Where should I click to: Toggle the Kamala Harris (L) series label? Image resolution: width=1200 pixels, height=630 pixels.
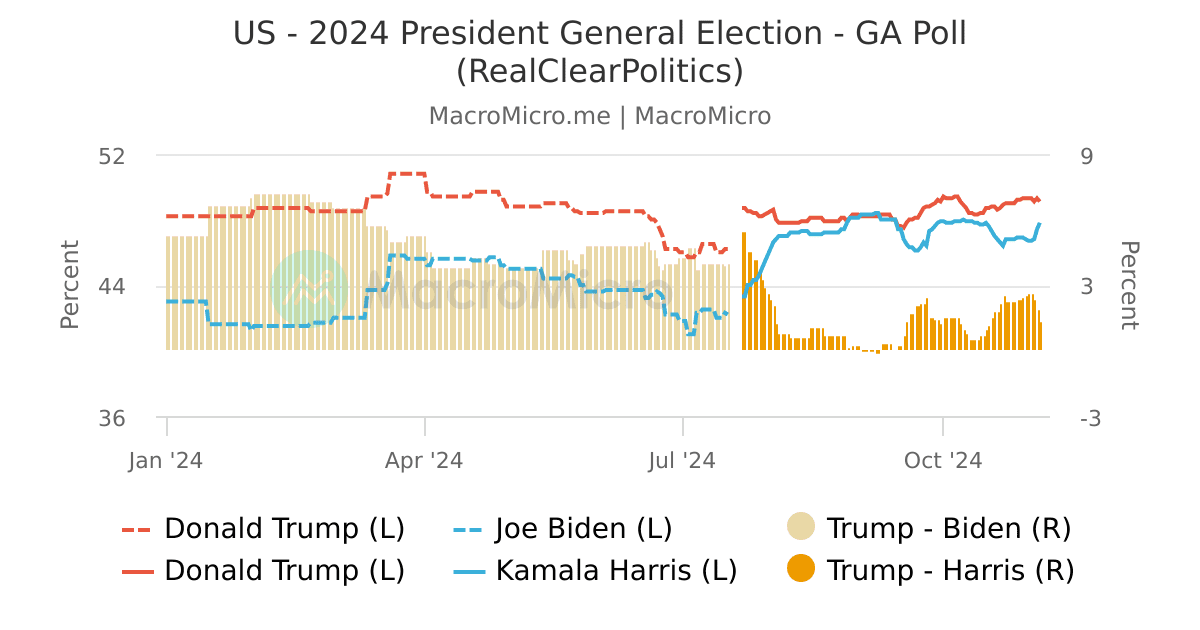click(616, 571)
